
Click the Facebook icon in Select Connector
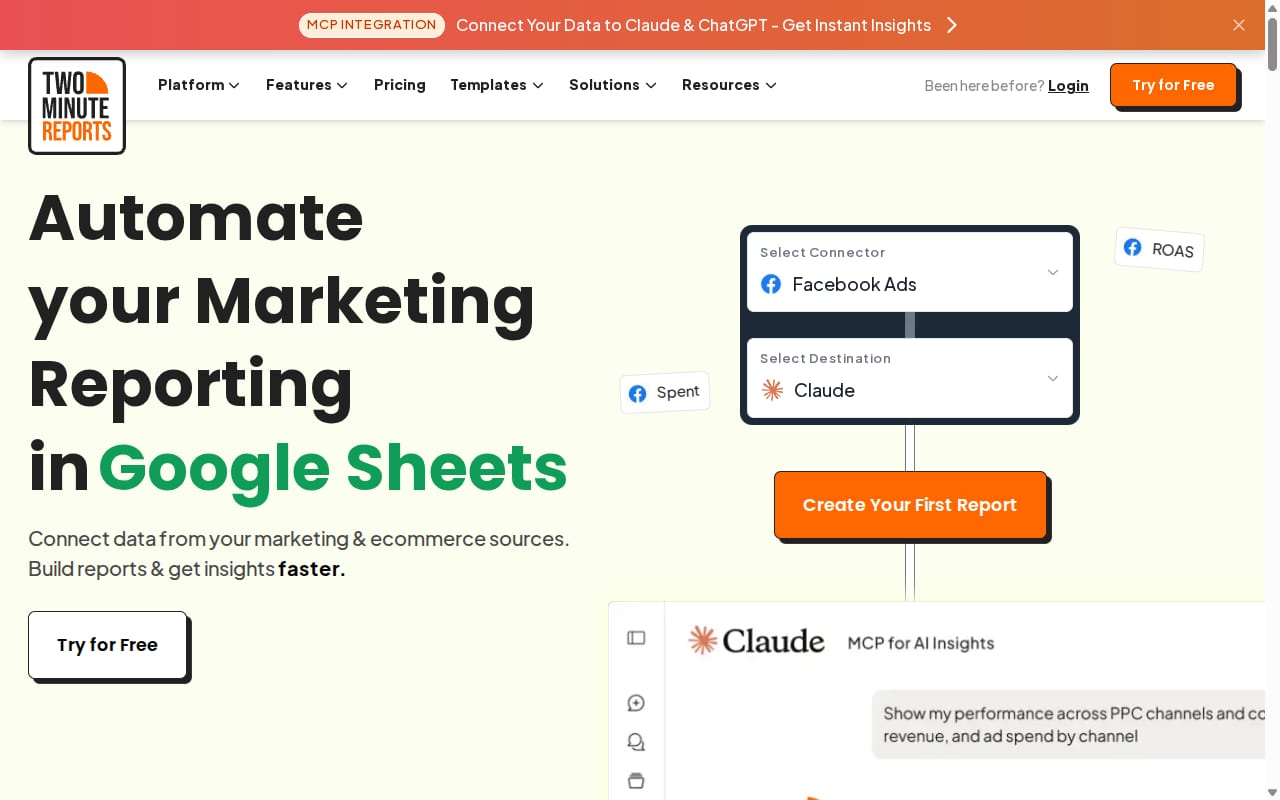[771, 284]
